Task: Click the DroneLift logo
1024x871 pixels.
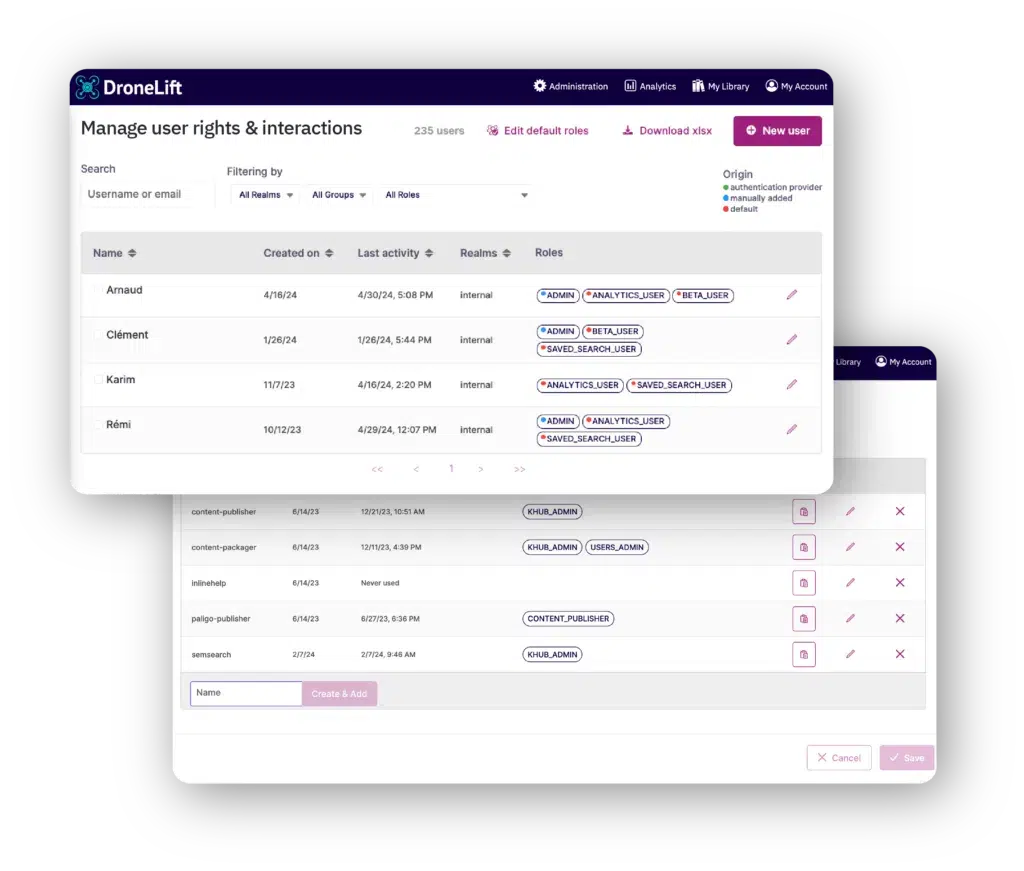Action: [x=129, y=88]
